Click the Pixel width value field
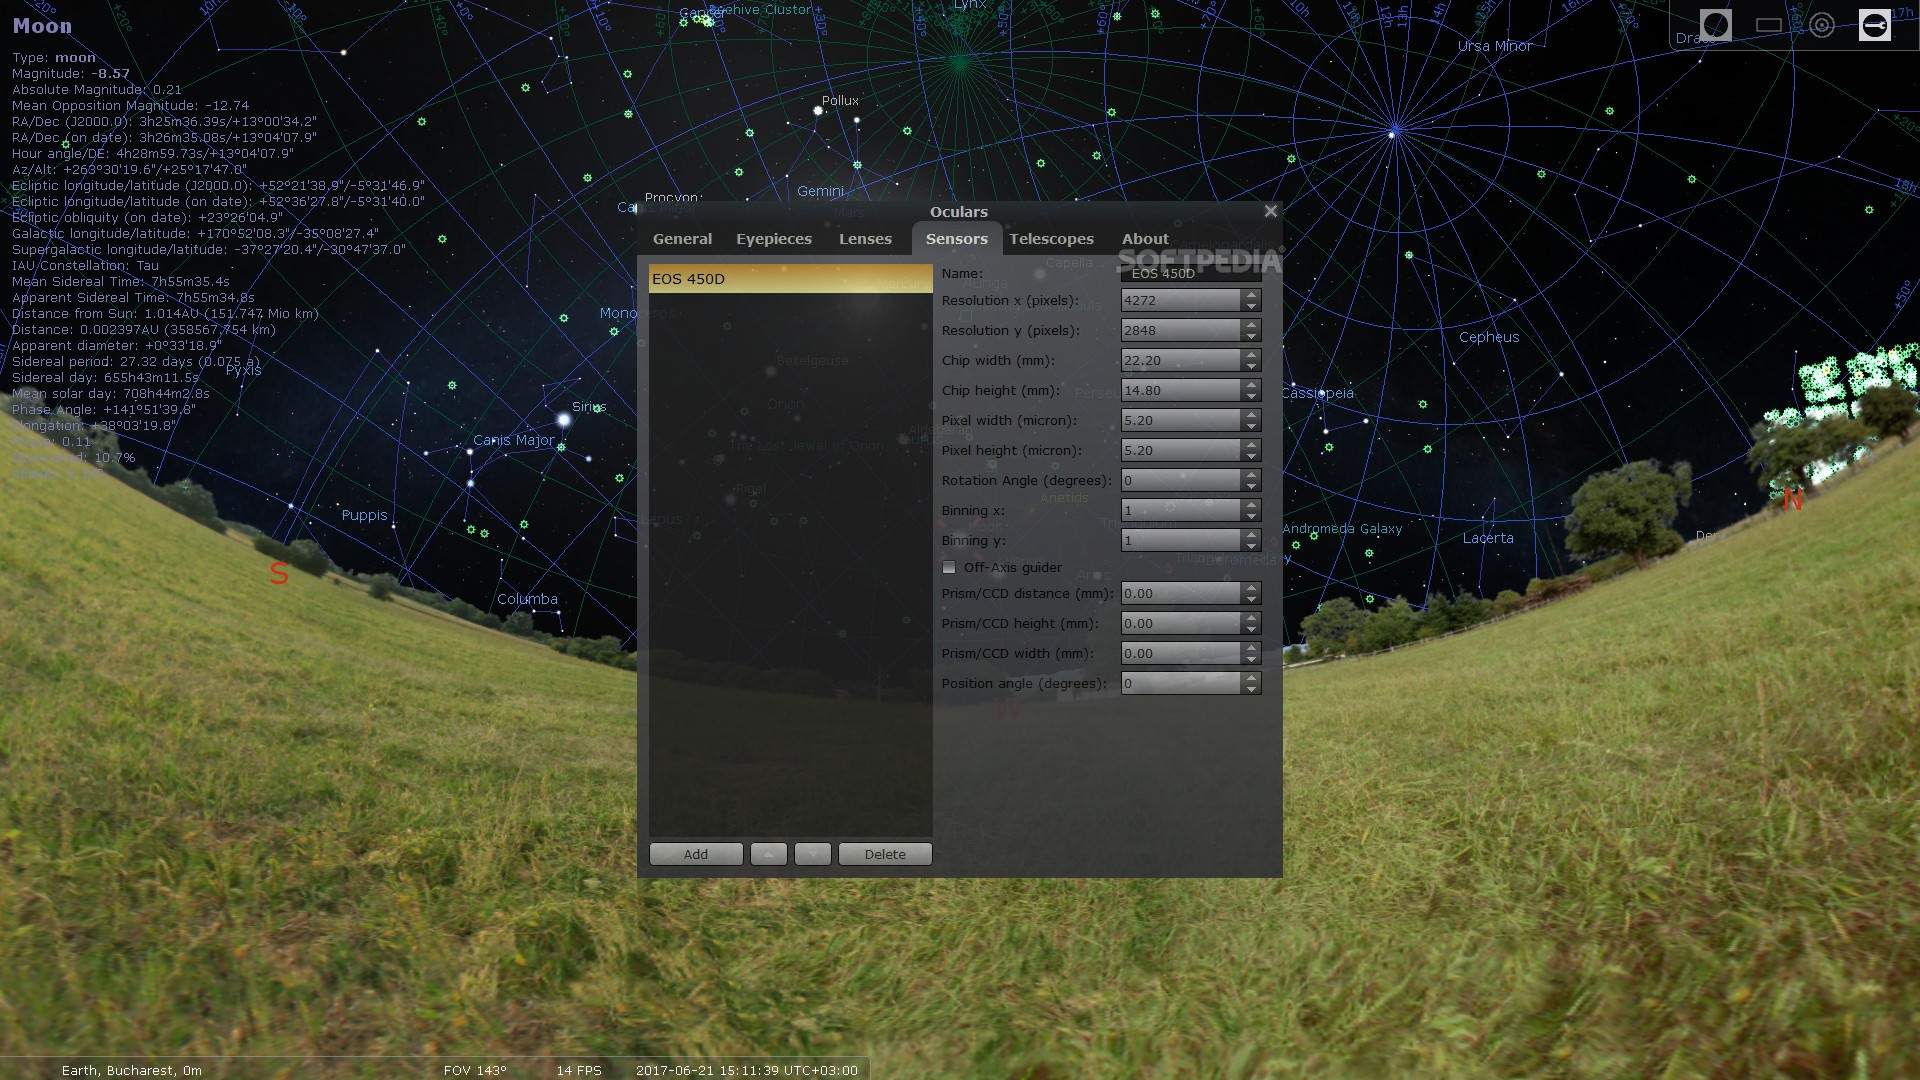Image resolution: width=1920 pixels, height=1080 pixels. pos(1181,420)
